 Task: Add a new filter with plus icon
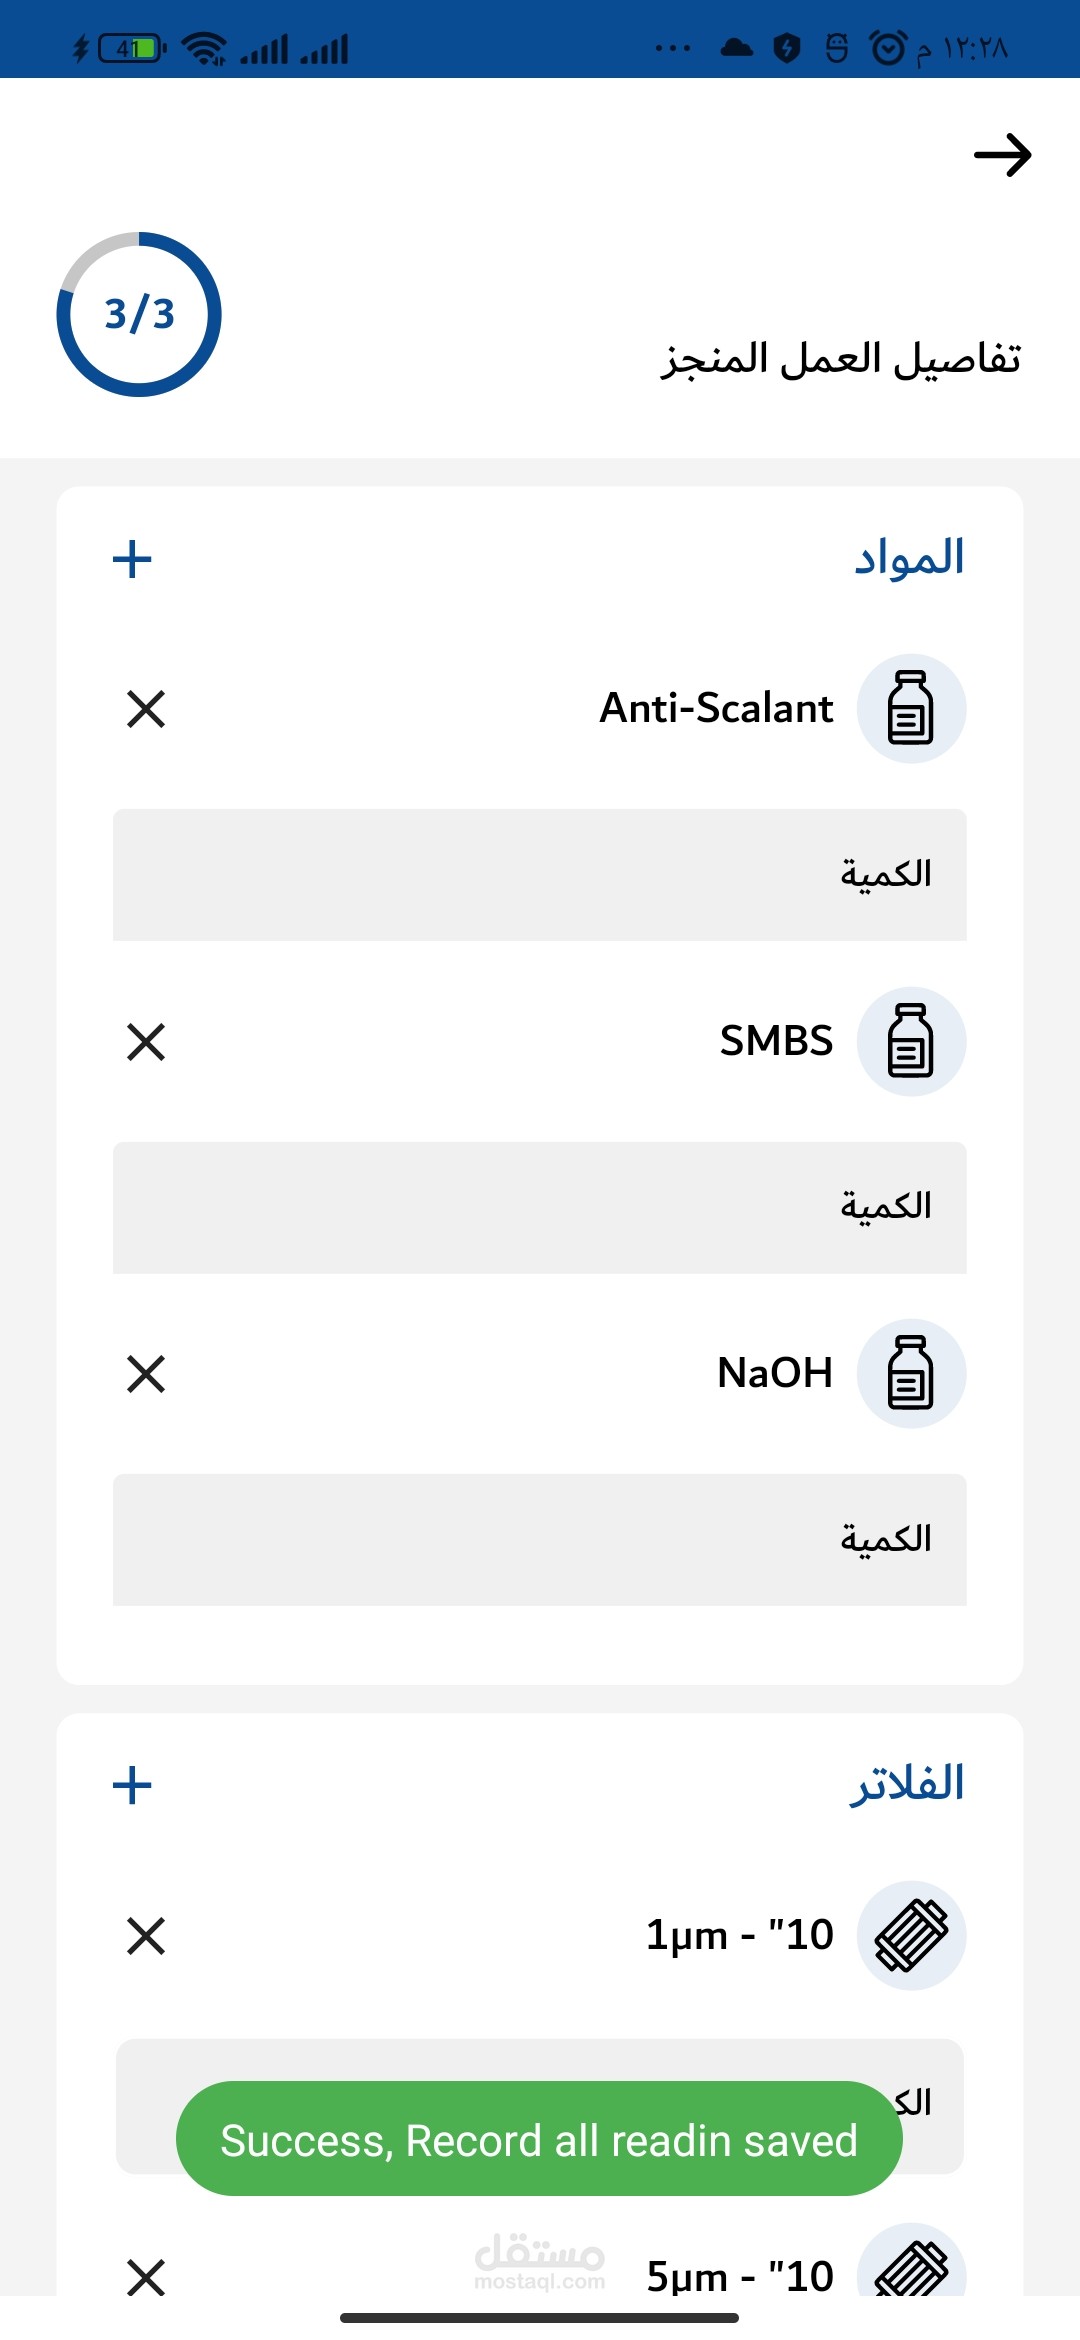[x=132, y=1785]
